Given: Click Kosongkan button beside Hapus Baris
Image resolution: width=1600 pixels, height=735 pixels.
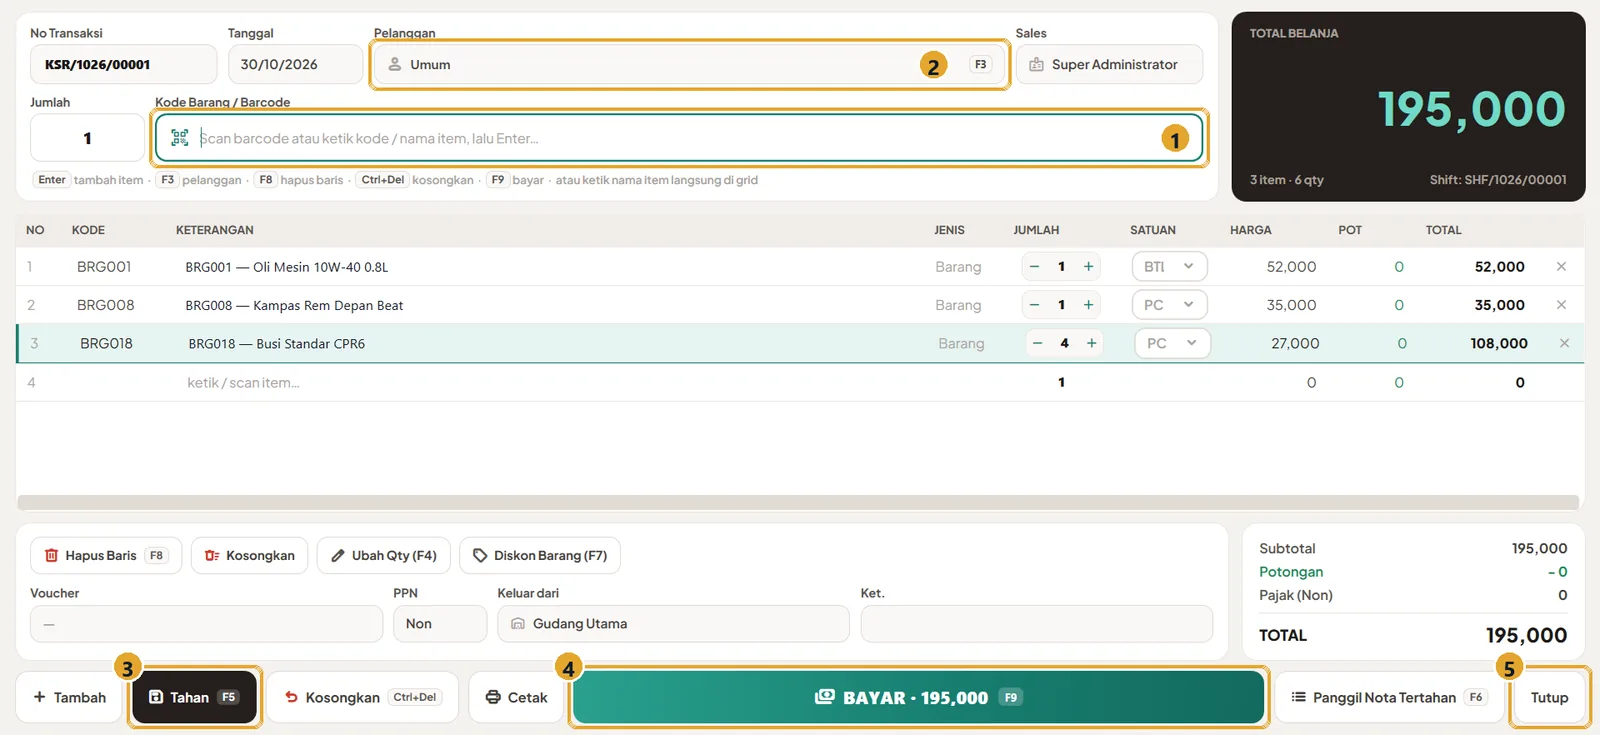Looking at the screenshot, I should click(x=250, y=556).
